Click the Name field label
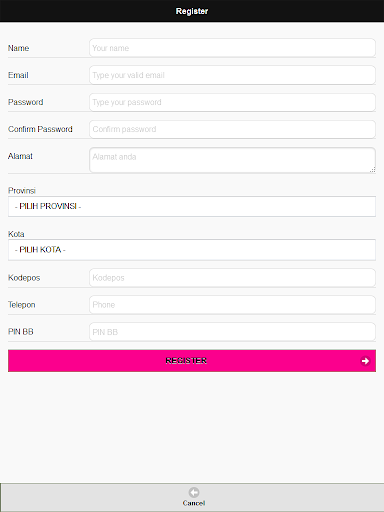This screenshot has width=384, height=512. 18,48
